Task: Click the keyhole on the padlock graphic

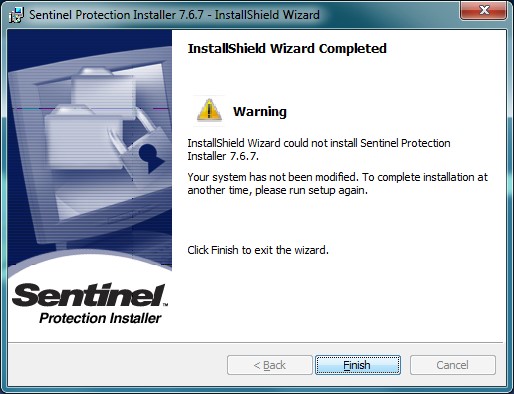Action: (150, 158)
